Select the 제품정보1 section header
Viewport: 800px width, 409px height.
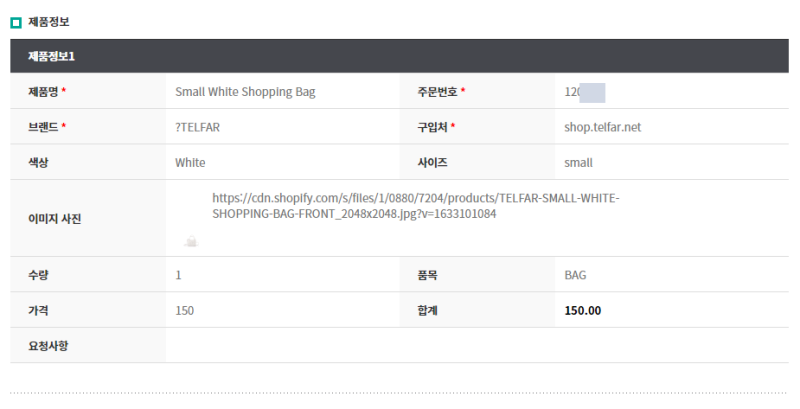(399, 56)
